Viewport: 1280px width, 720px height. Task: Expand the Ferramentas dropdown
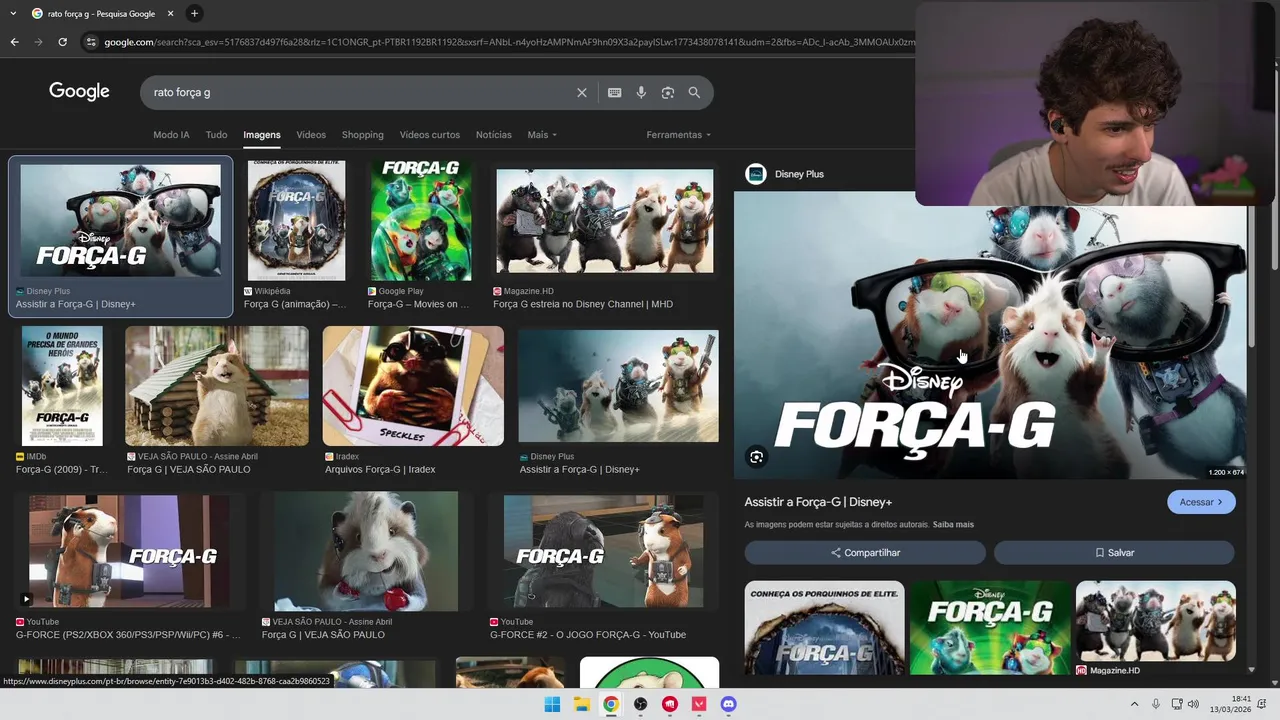[x=679, y=135]
